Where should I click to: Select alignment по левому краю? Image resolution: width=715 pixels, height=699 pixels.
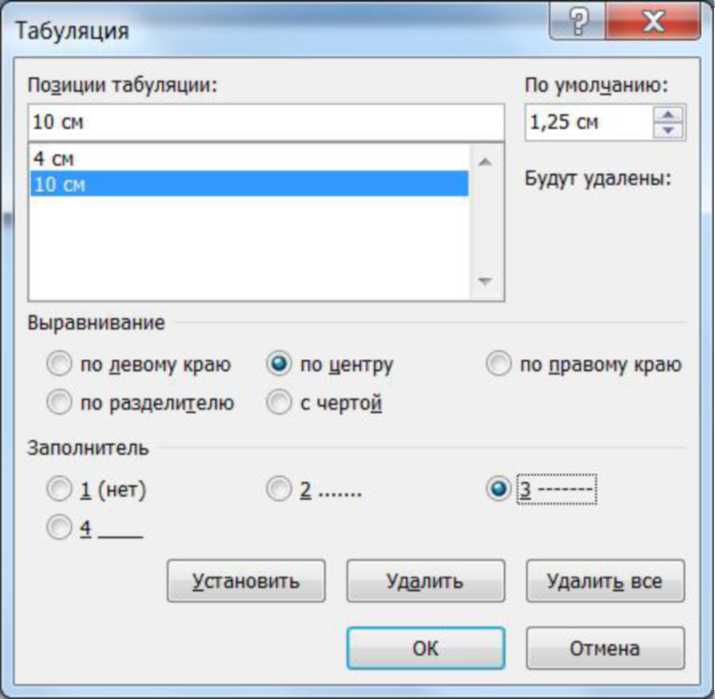pyautogui.click(x=61, y=365)
